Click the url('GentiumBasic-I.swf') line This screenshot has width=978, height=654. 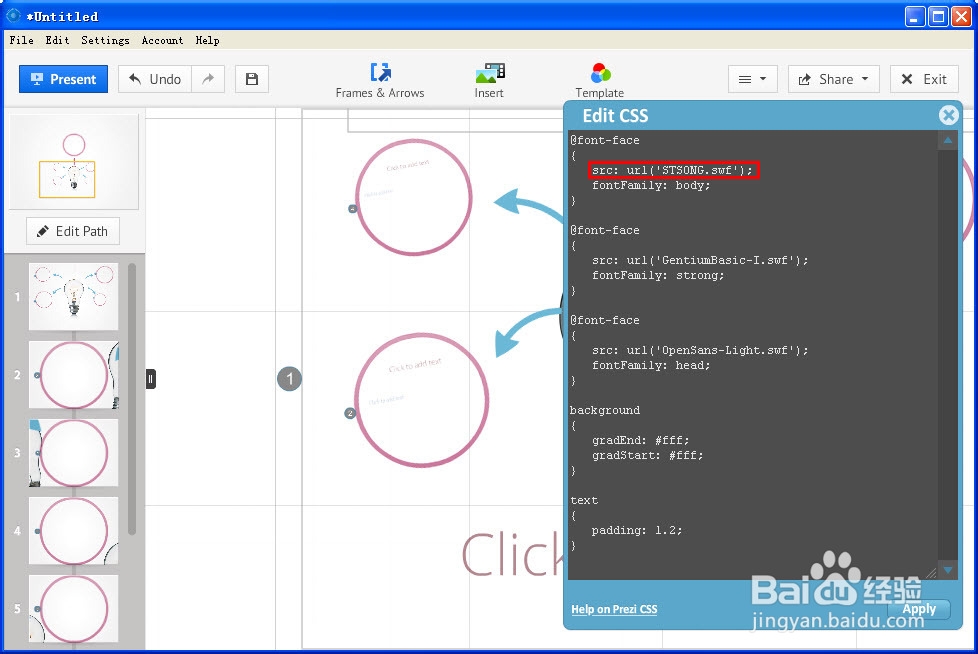[700, 260]
